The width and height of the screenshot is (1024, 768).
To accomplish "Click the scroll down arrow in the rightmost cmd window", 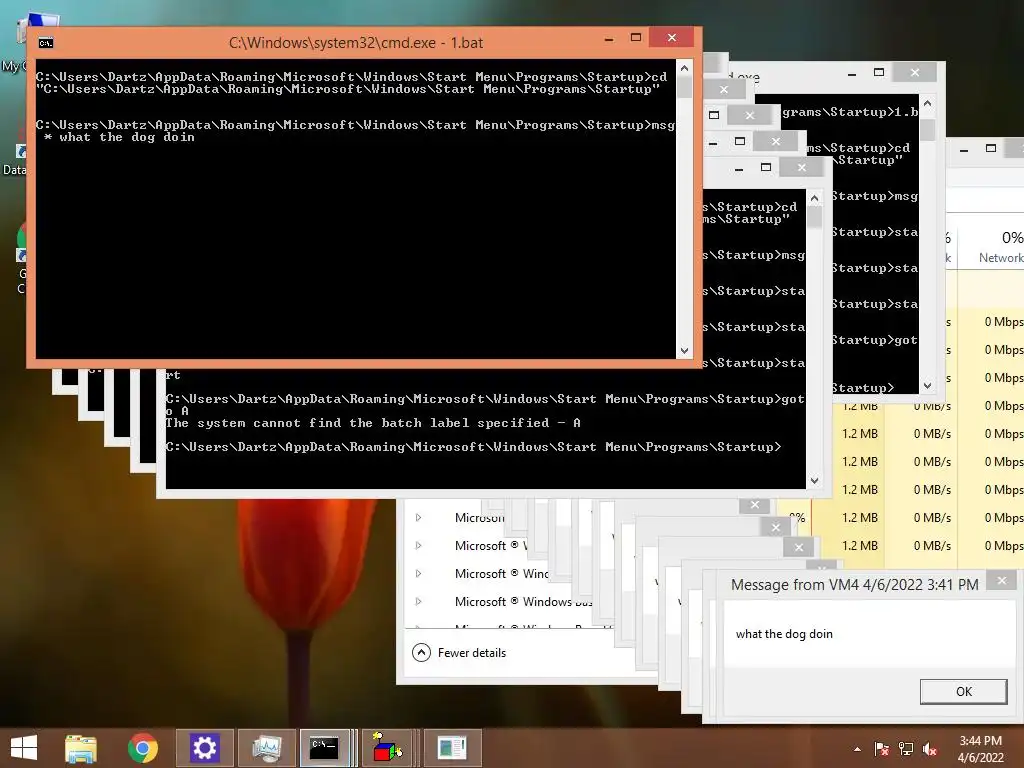I will (x=927, y=385).
